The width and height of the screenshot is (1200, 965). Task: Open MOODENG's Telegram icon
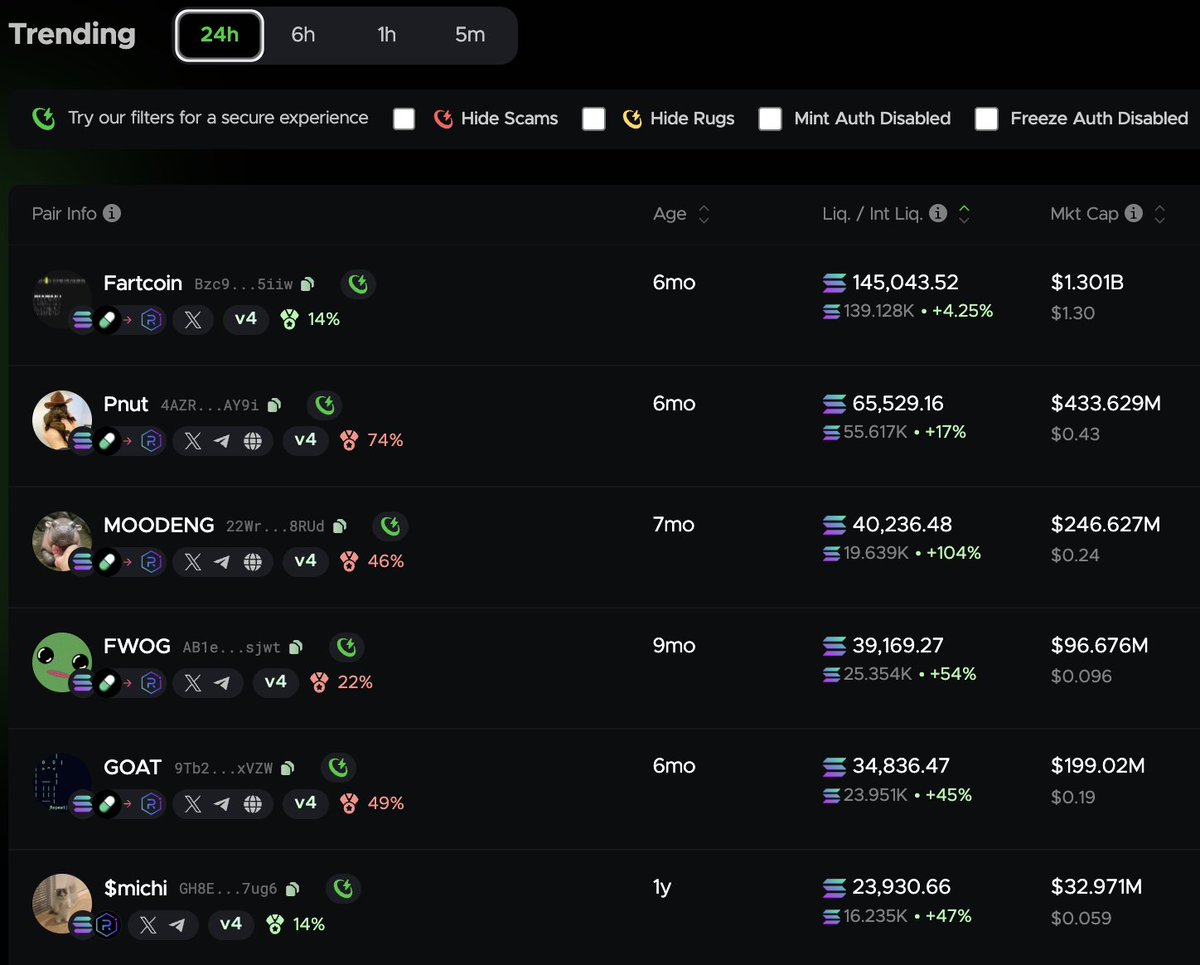[x=220, y=562]
